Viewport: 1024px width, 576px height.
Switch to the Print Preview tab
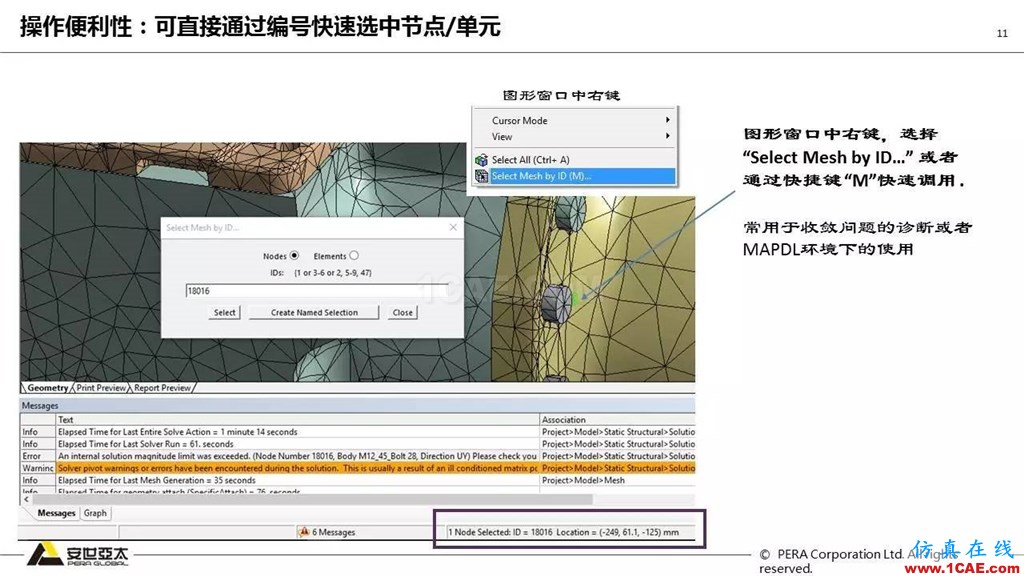tap(101, 387)
